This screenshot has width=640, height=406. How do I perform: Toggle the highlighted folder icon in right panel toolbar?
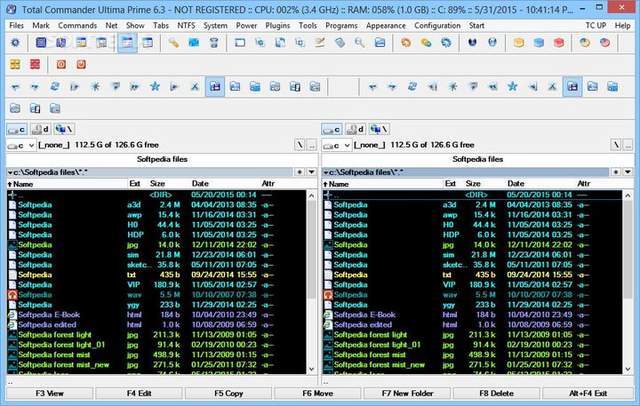[x=573, y=87]
